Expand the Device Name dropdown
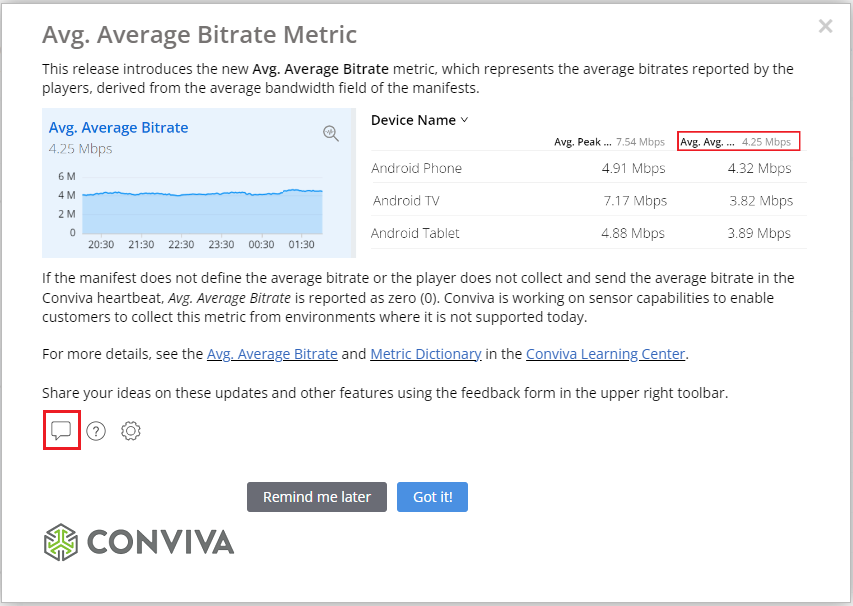The image size is (853, 606). point(420,120)
